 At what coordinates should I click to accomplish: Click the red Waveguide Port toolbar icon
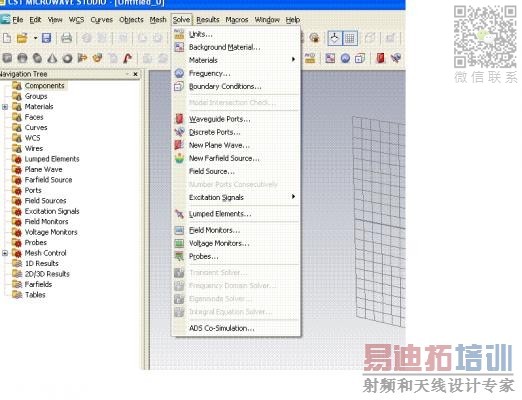pos(380,58)
